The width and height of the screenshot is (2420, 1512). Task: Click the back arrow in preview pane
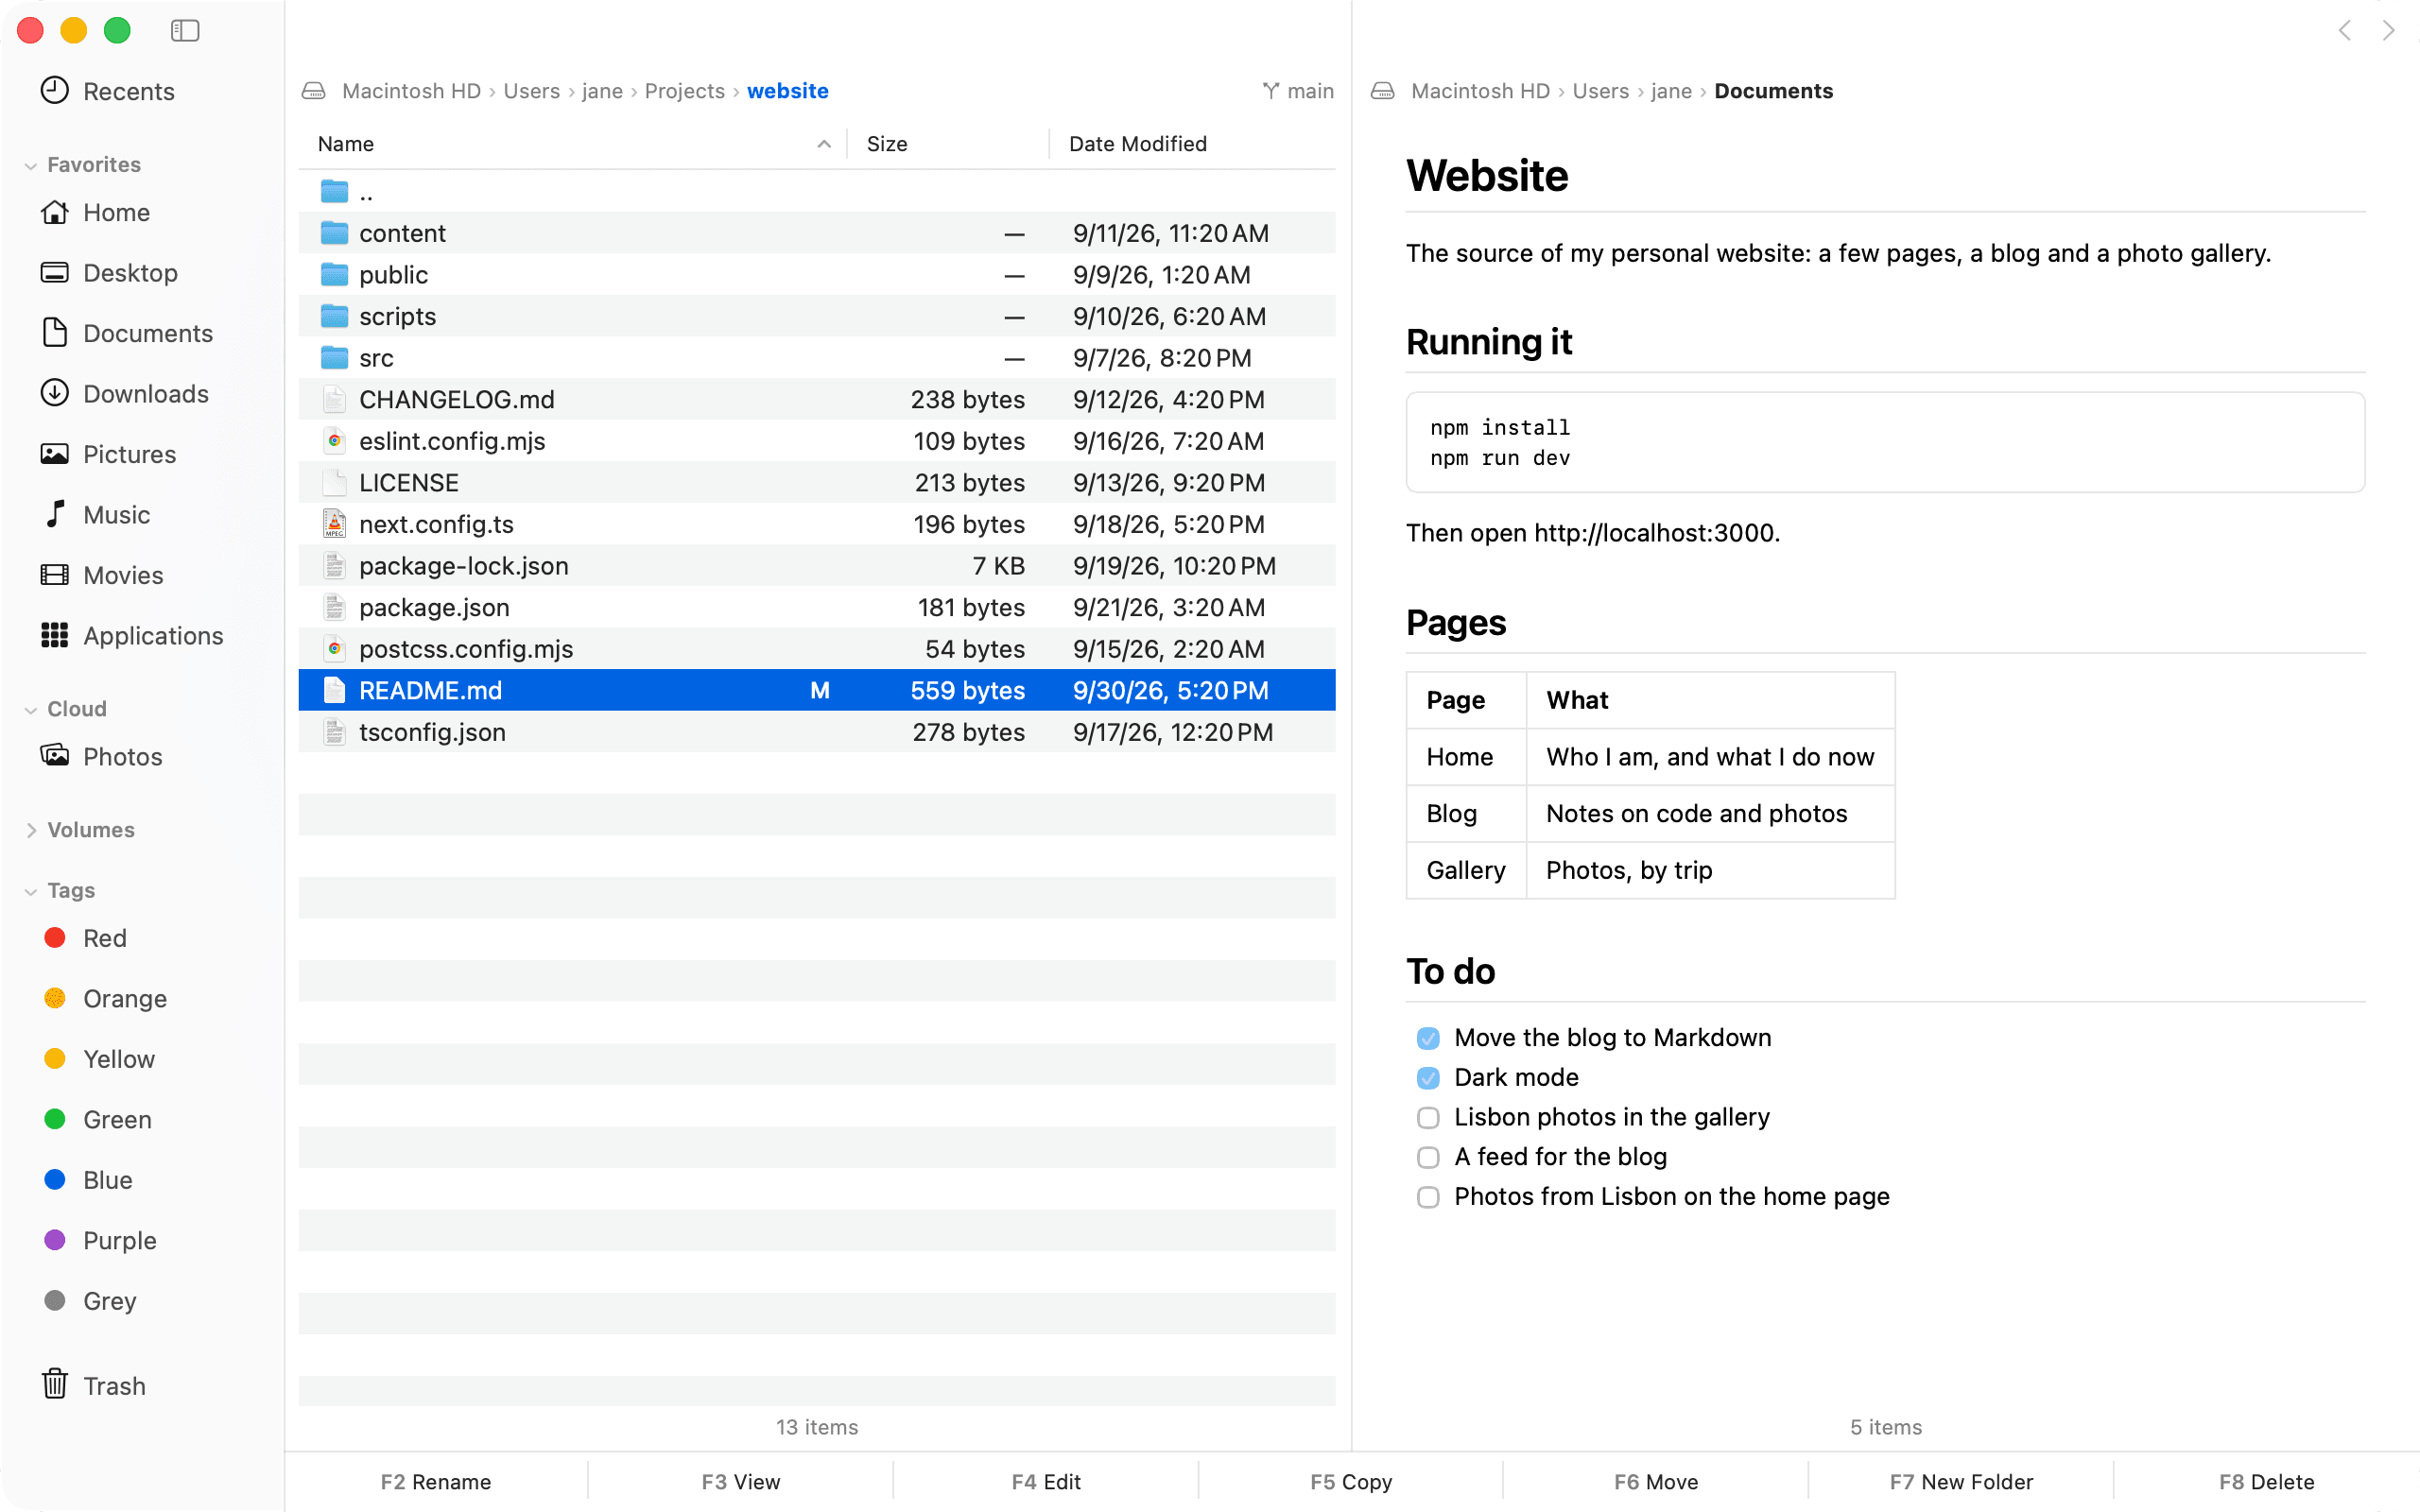[x=2345, y=31]
